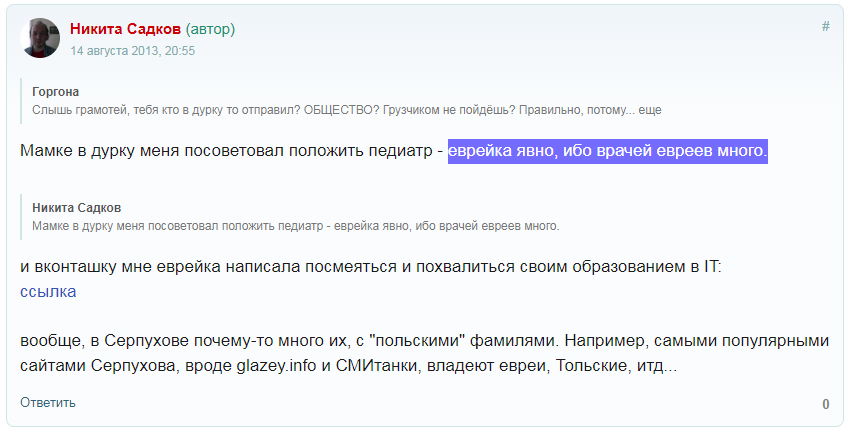Screen dimensions: 855x428
Task: Click quoted username Горгона
Action: click(x=56, y=92)
